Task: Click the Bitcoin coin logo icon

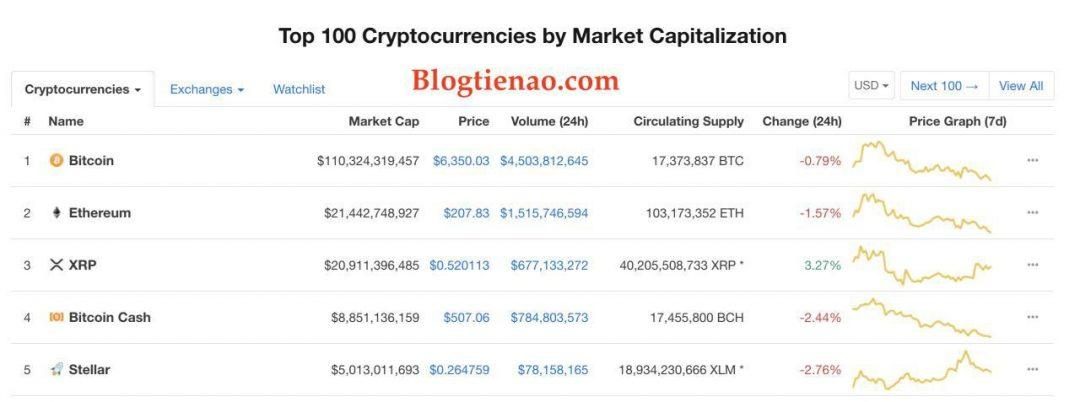Action: point(56,160)
